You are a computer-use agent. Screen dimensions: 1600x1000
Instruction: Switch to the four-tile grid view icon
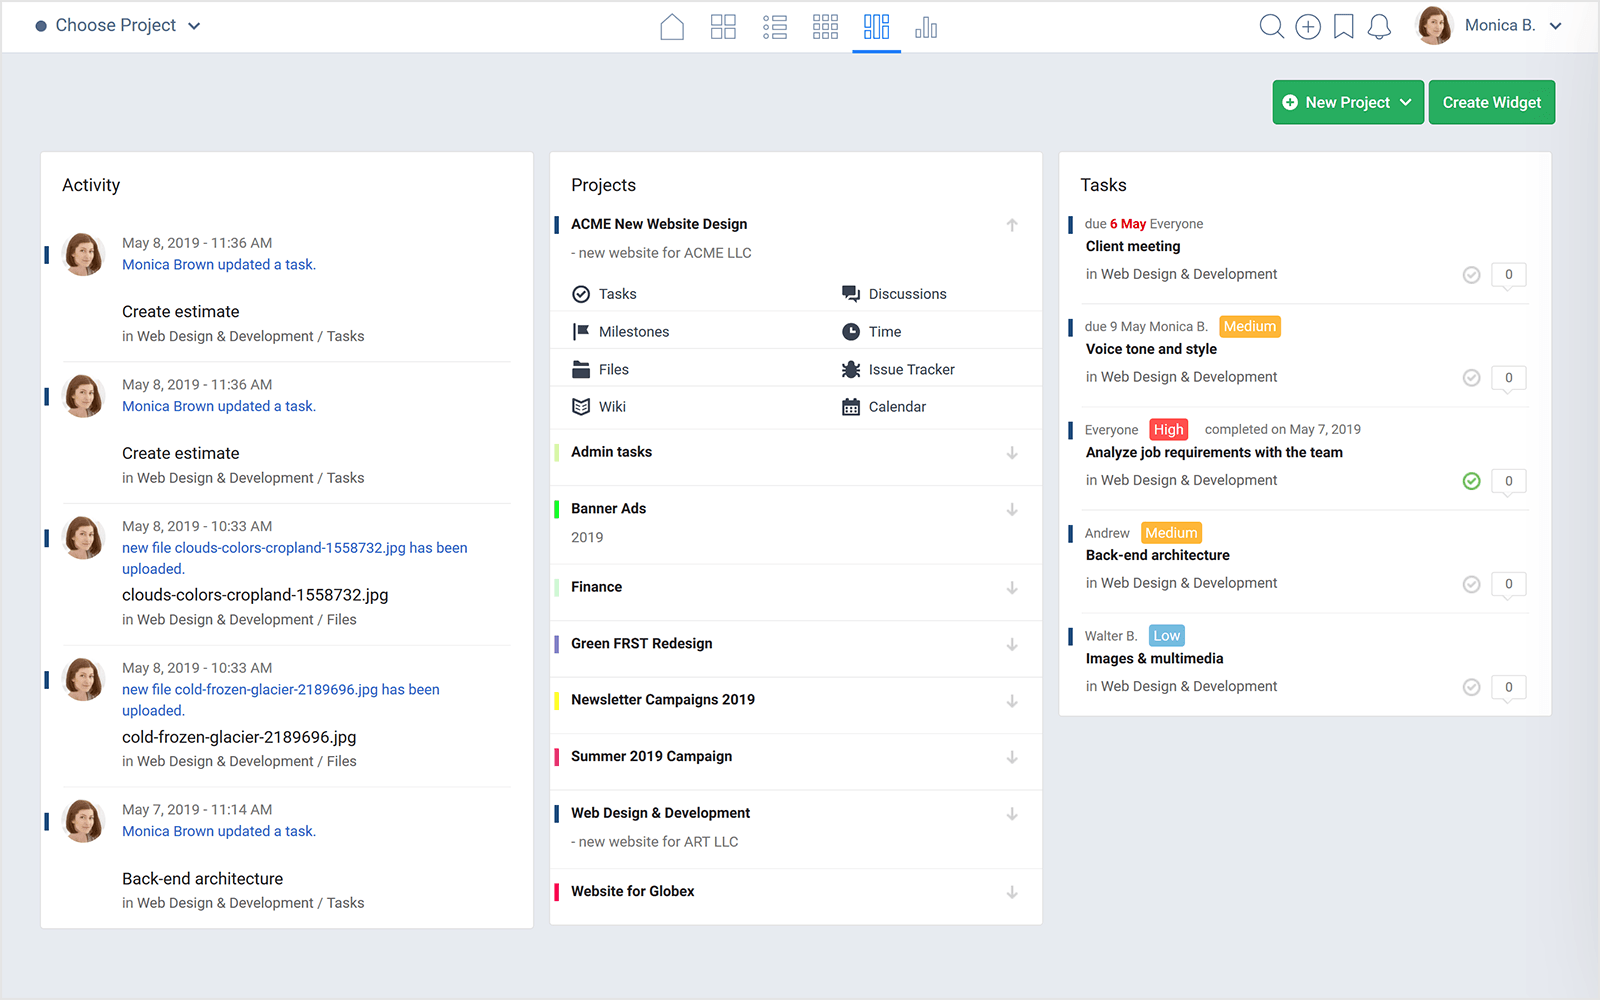(x=723, y=27)
